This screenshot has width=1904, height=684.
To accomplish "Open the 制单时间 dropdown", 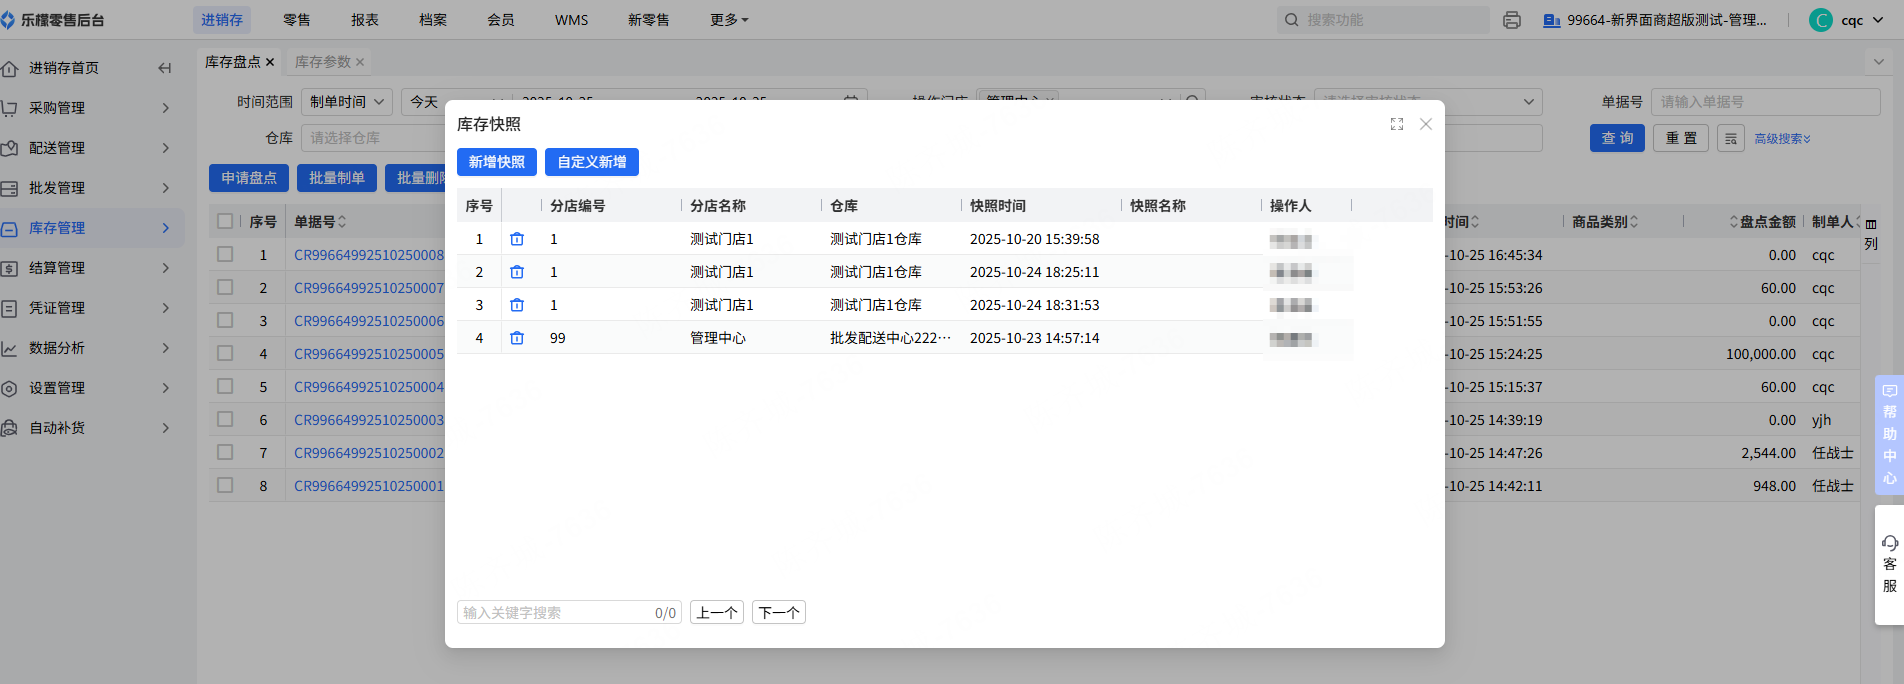I will click(x=347, y=102).
